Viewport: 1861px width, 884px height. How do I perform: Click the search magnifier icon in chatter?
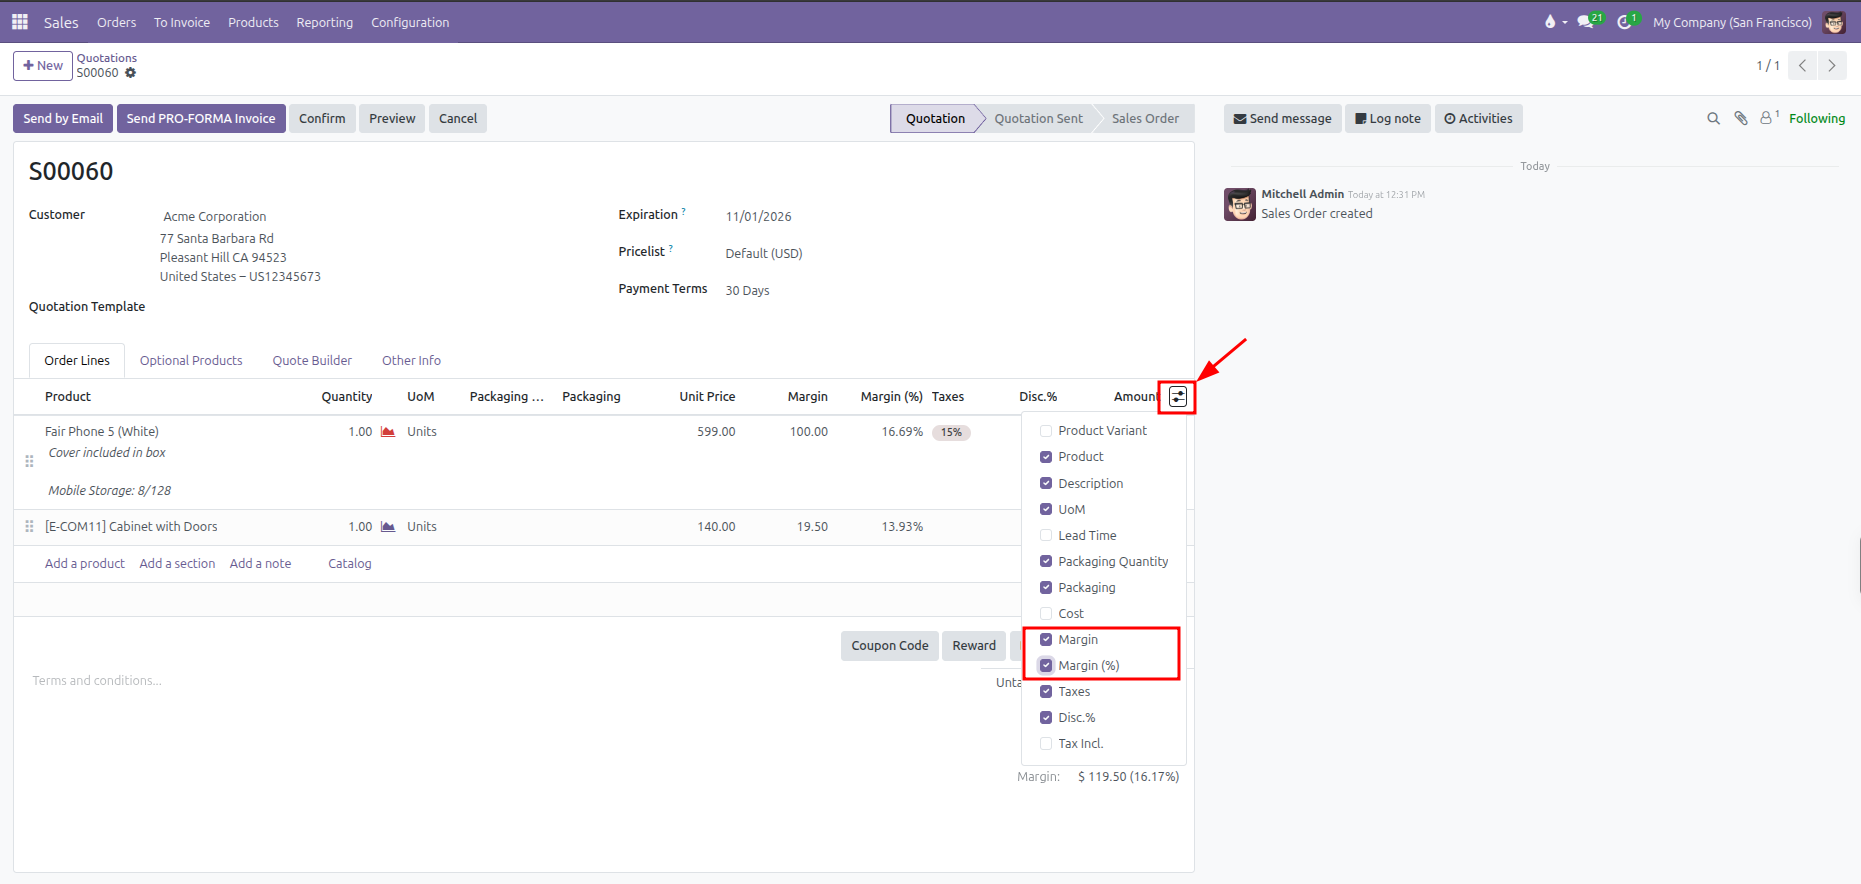click(1713, 118)
